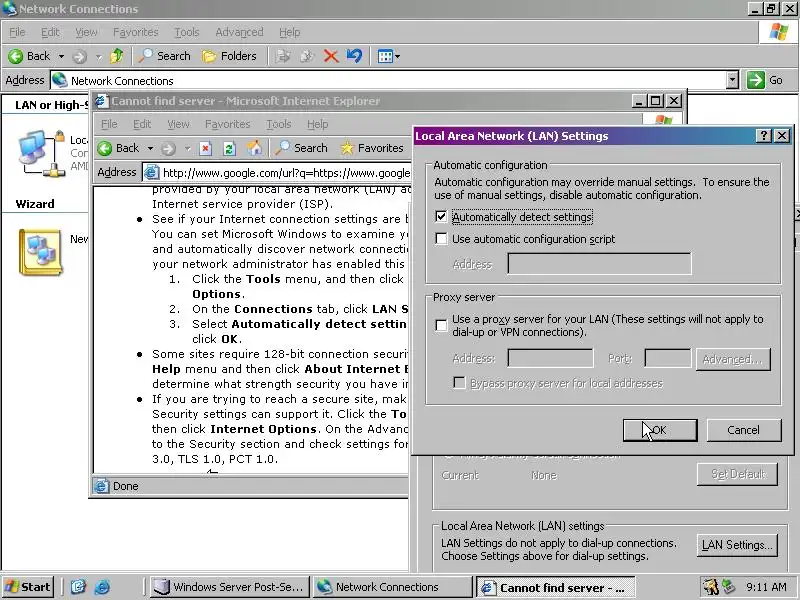Expand Forward history dropdown in Internet Explorer

pos(188,148)
